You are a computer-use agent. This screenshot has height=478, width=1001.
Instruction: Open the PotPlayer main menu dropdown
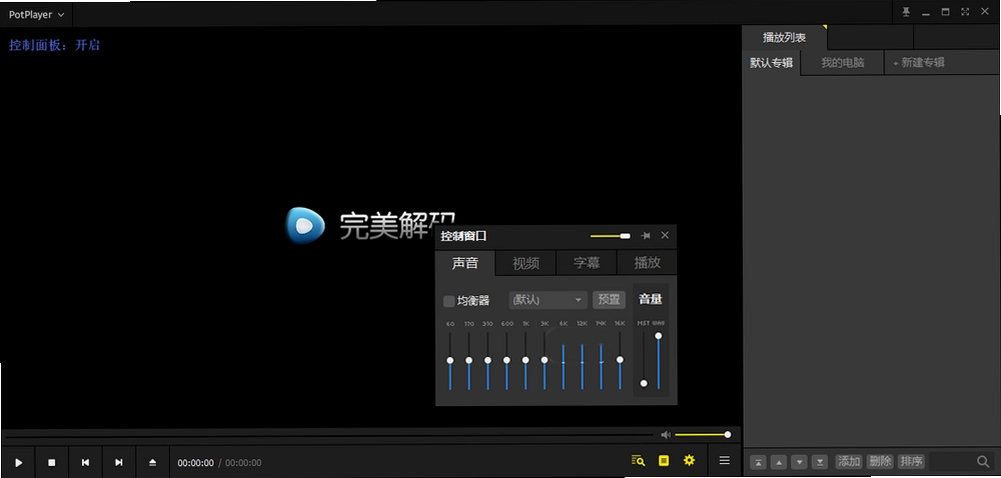pyautogui.click(x=36, y=14)
